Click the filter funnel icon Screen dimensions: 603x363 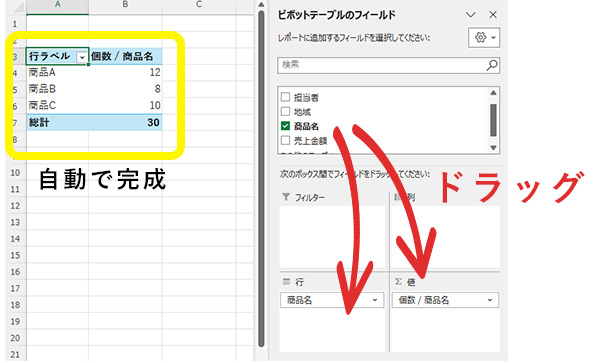click(286, 197)
